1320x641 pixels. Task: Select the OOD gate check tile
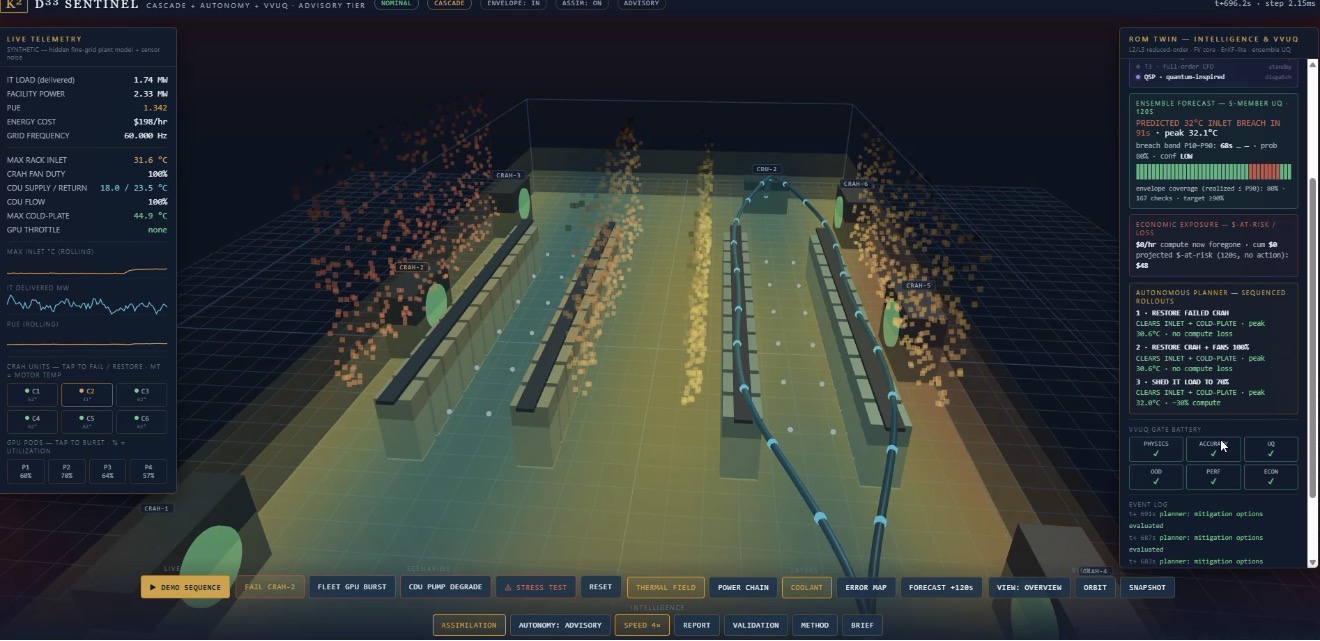click(x=1156, y=477)
